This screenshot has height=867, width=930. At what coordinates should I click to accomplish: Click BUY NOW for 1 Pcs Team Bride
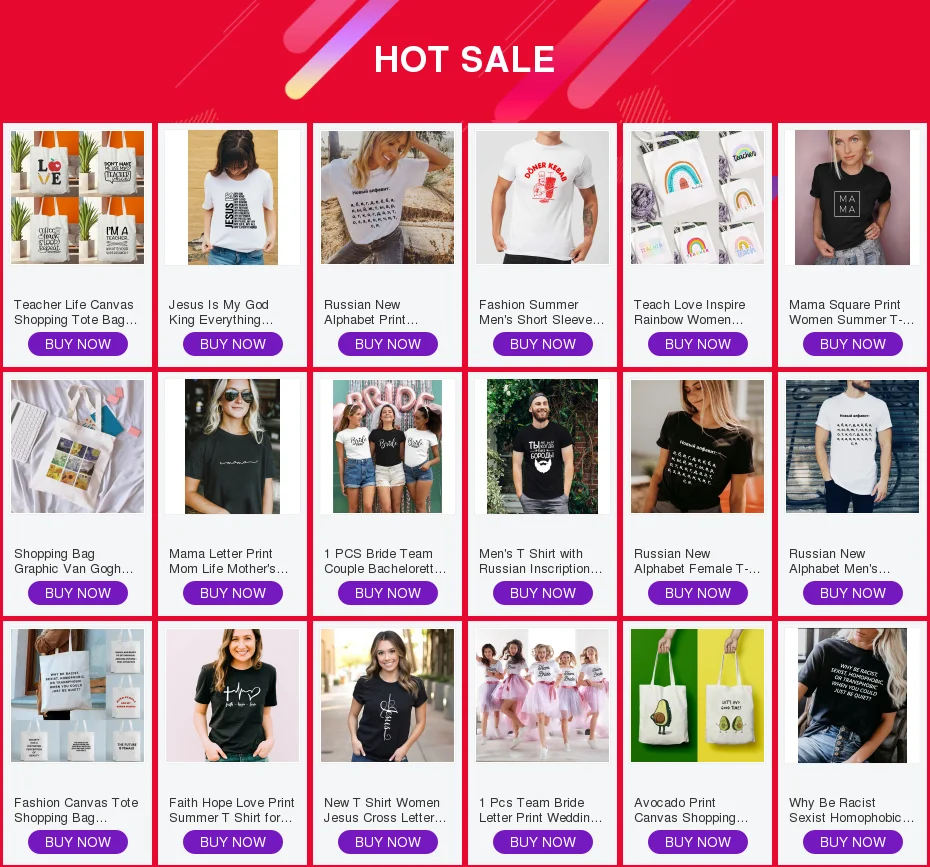tap(543, 842)
